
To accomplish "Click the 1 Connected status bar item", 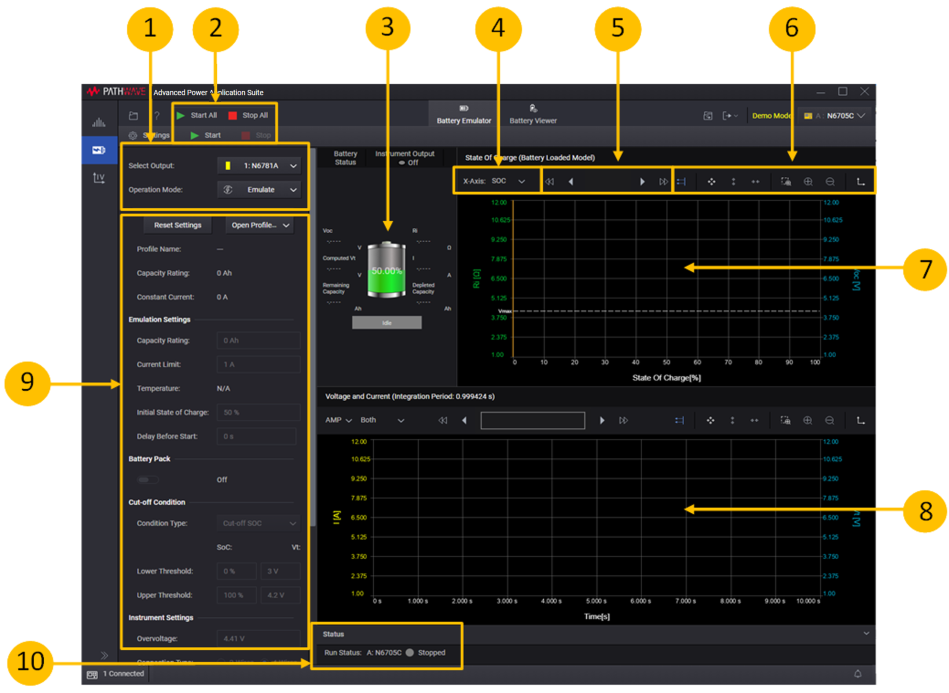I will pyautogui.click(x=116, y=674).
